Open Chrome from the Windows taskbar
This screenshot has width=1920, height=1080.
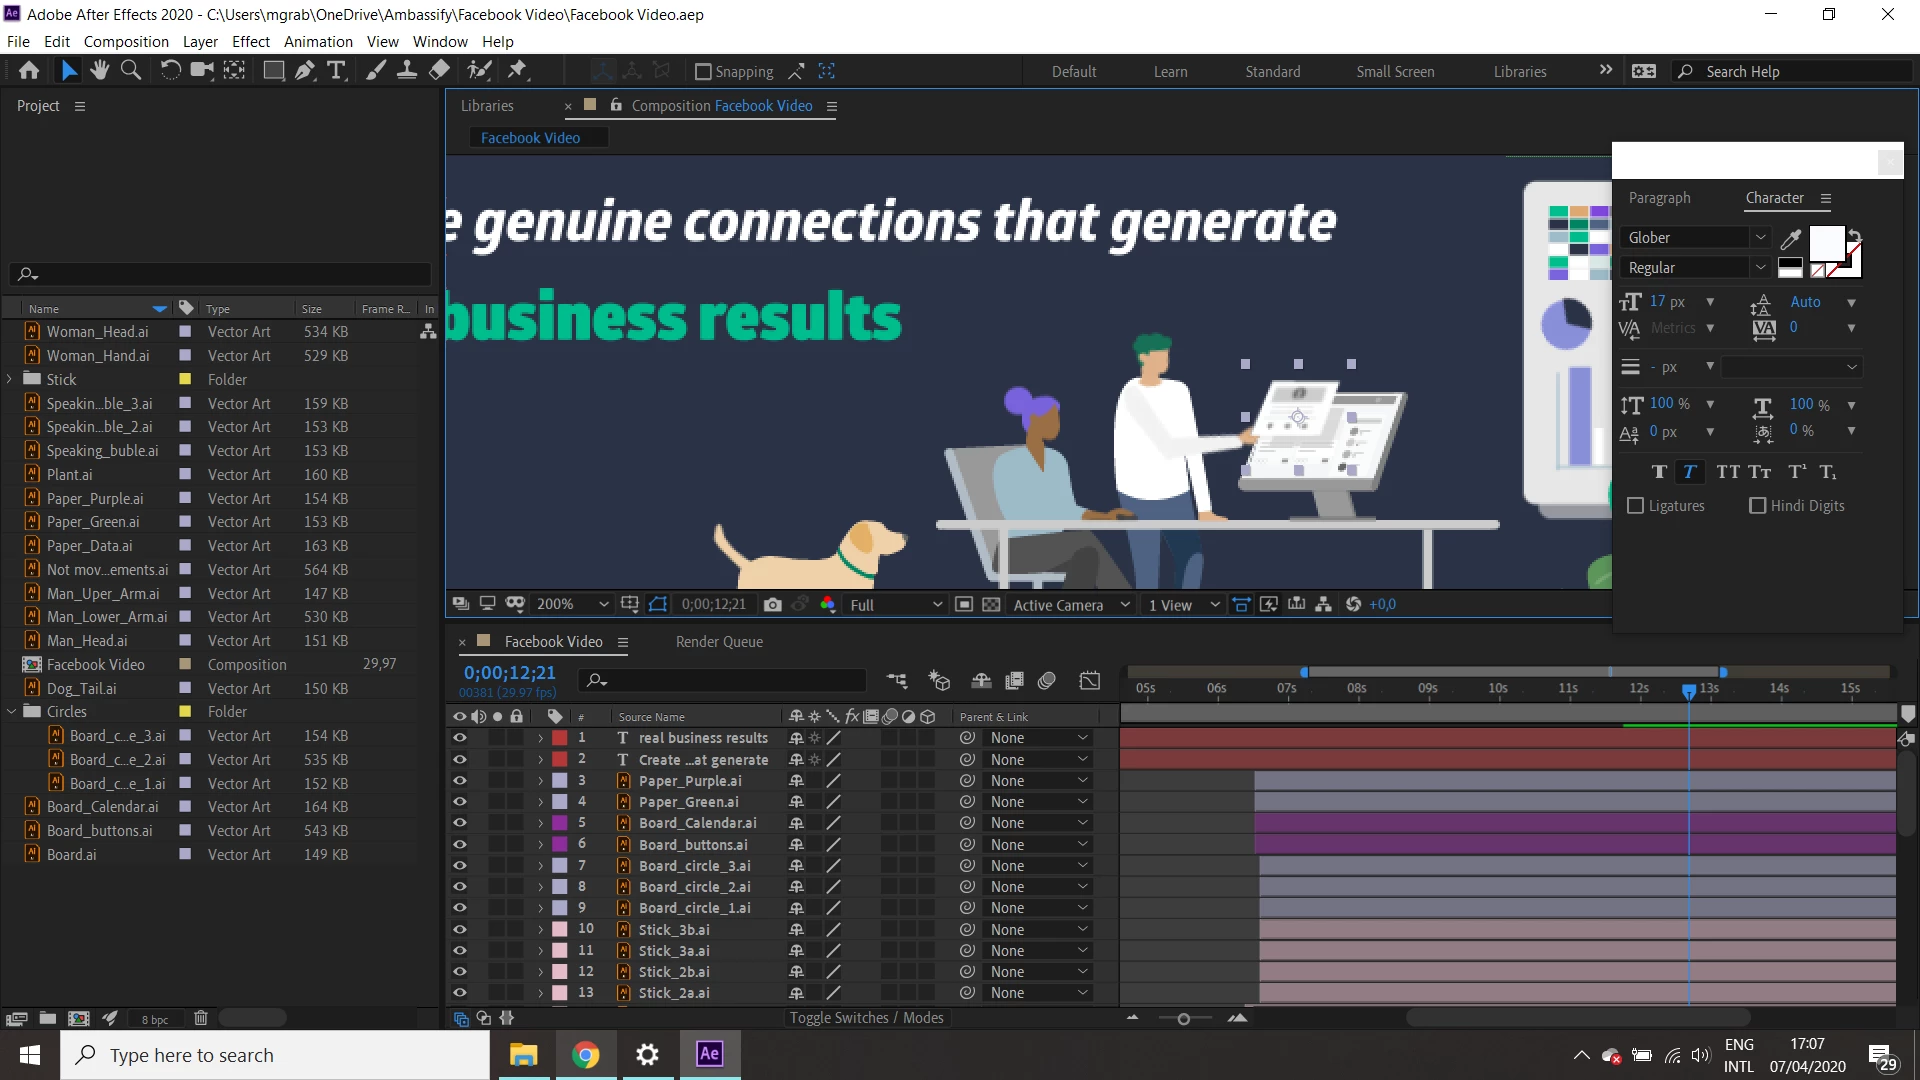tap(585, 1055)
